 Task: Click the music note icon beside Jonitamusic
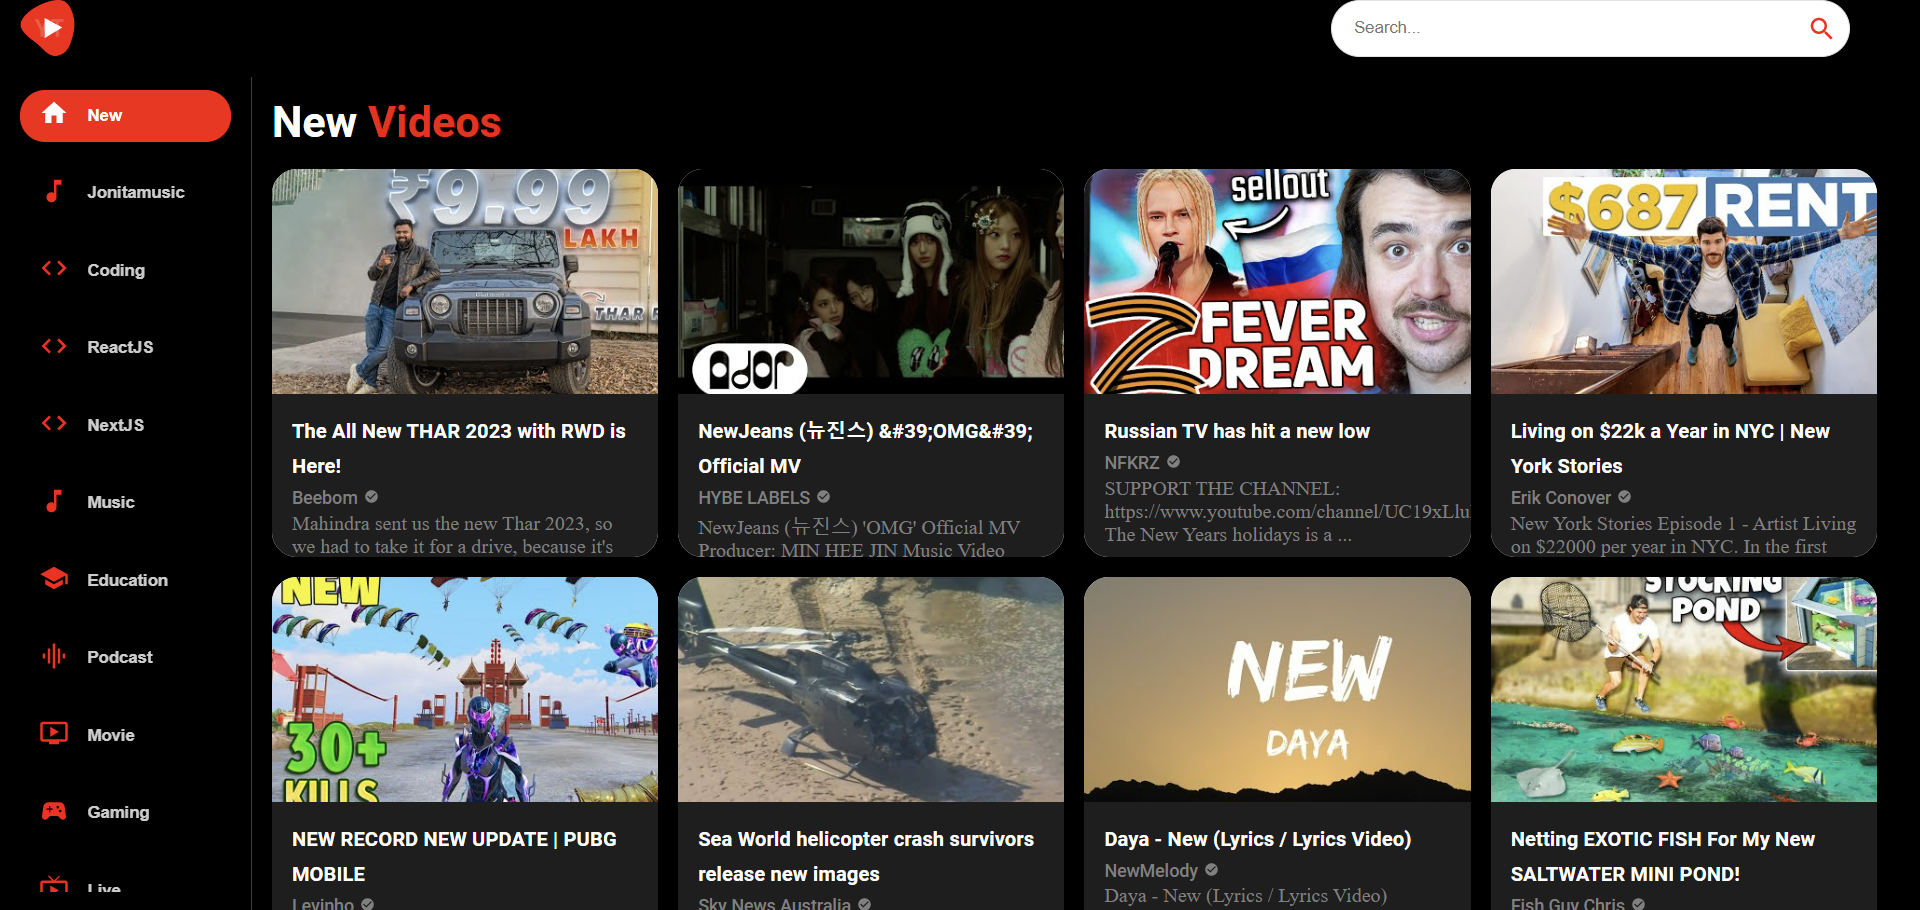[54, 191]
